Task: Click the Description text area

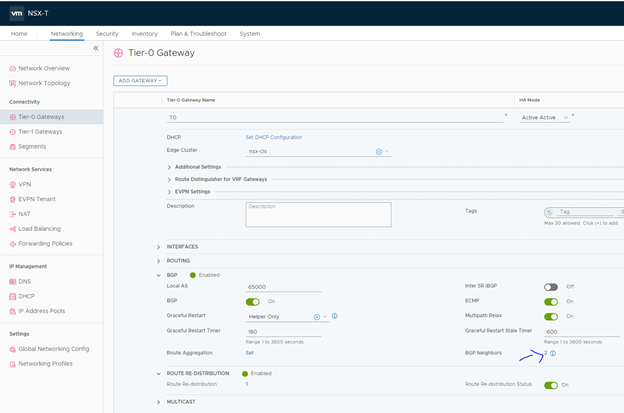Action: pos(318,215)
